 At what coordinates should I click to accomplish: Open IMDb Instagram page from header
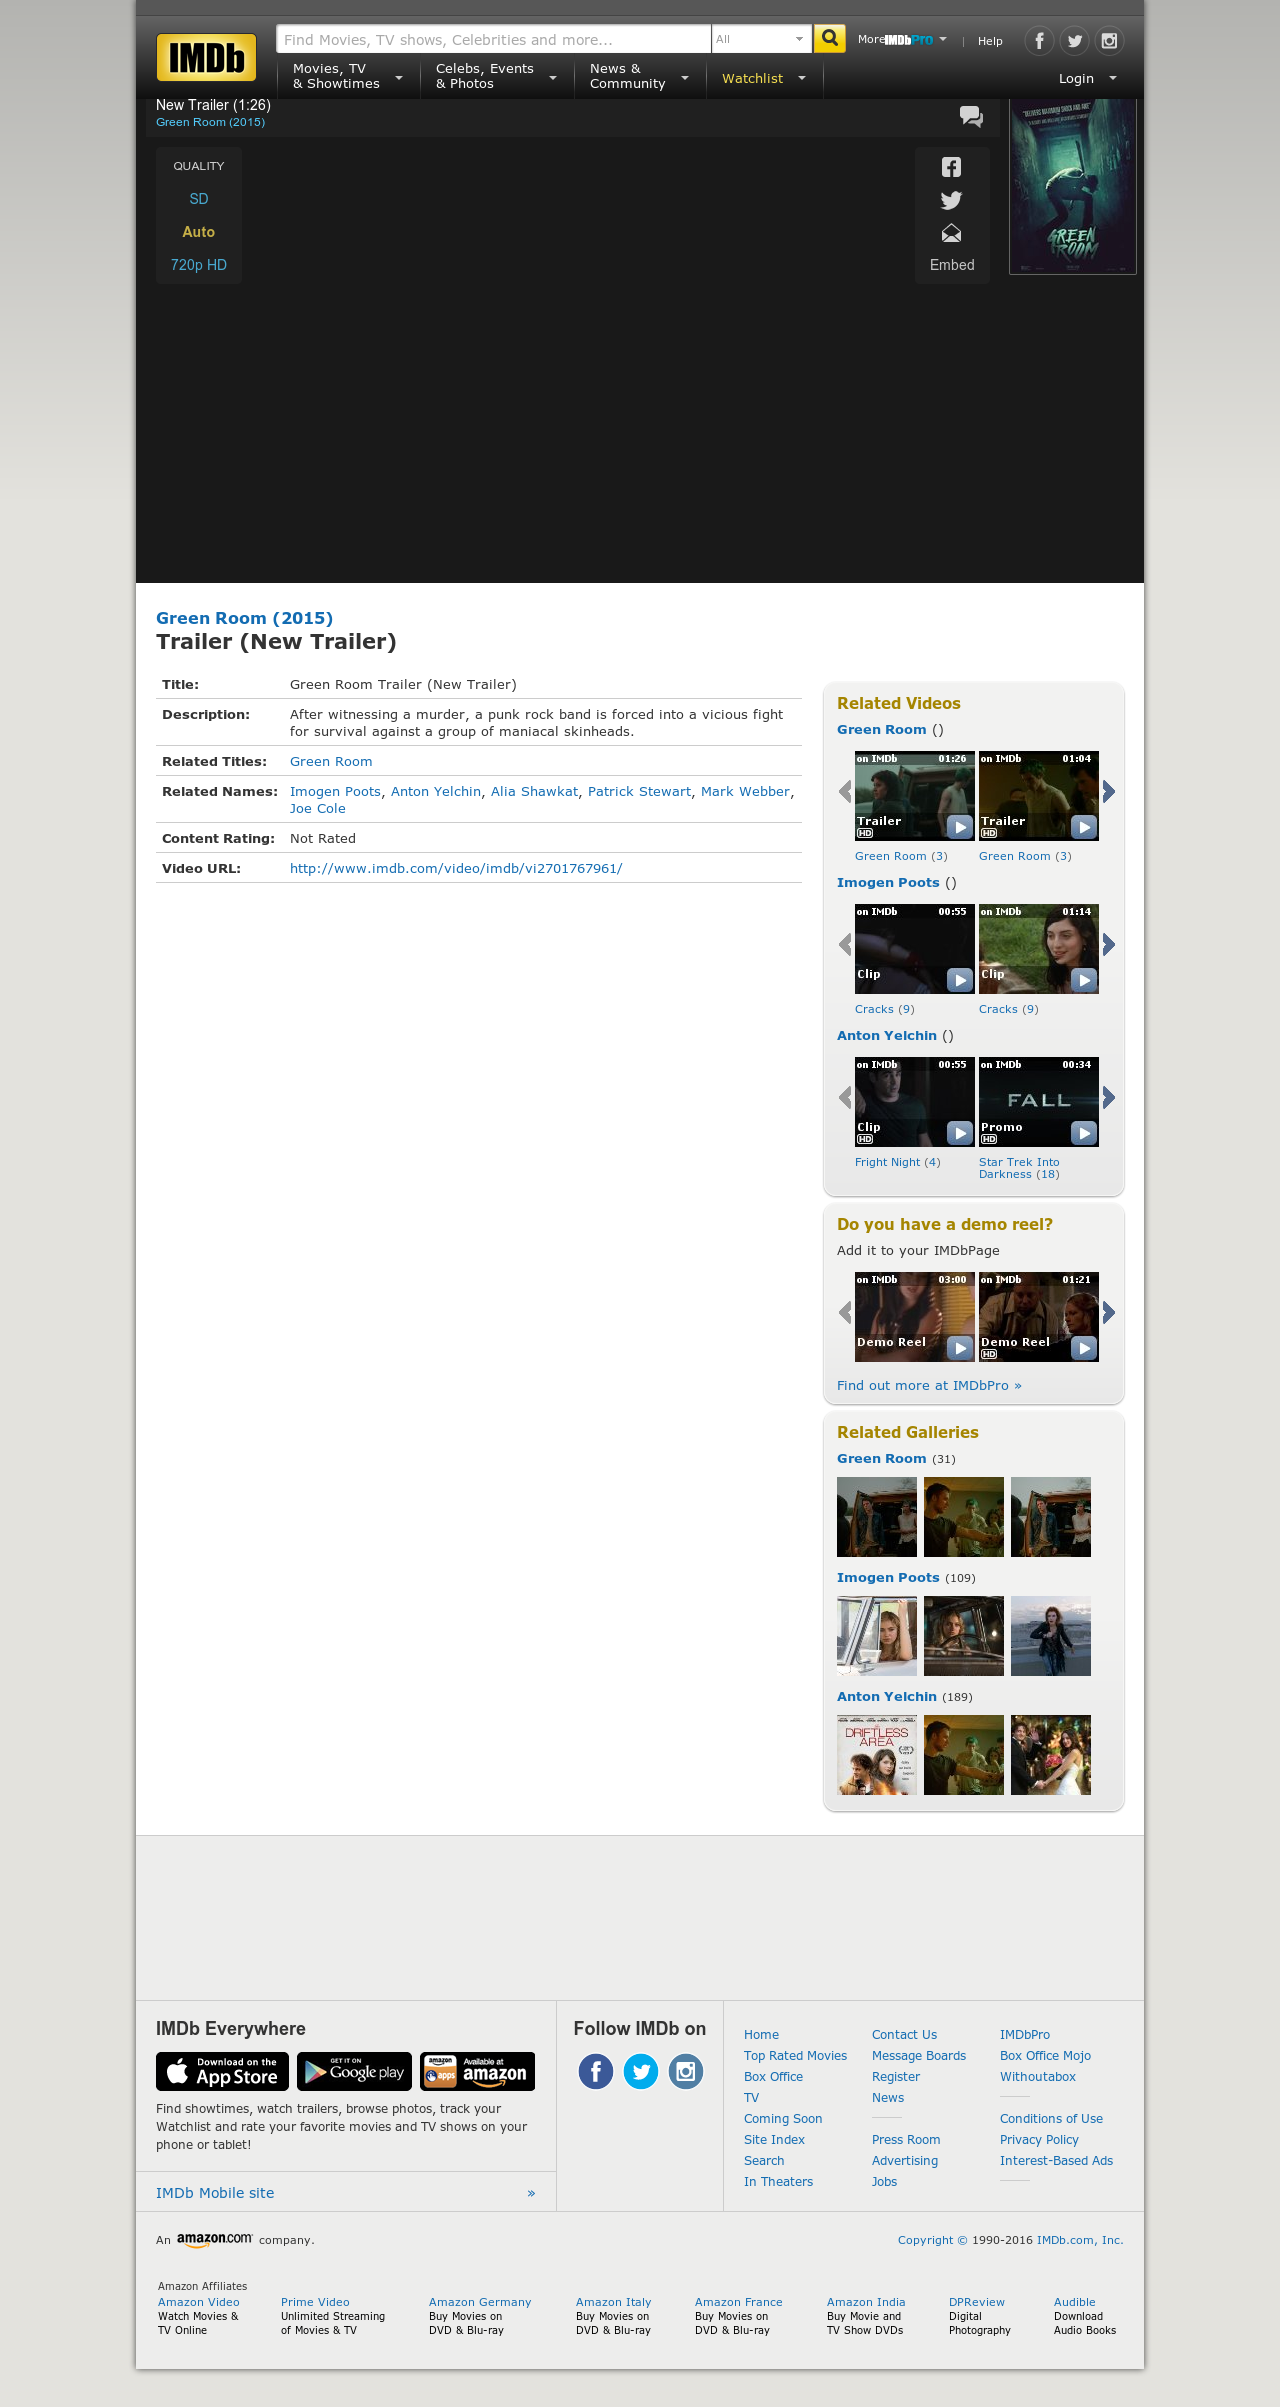[x=1109, y=40]
